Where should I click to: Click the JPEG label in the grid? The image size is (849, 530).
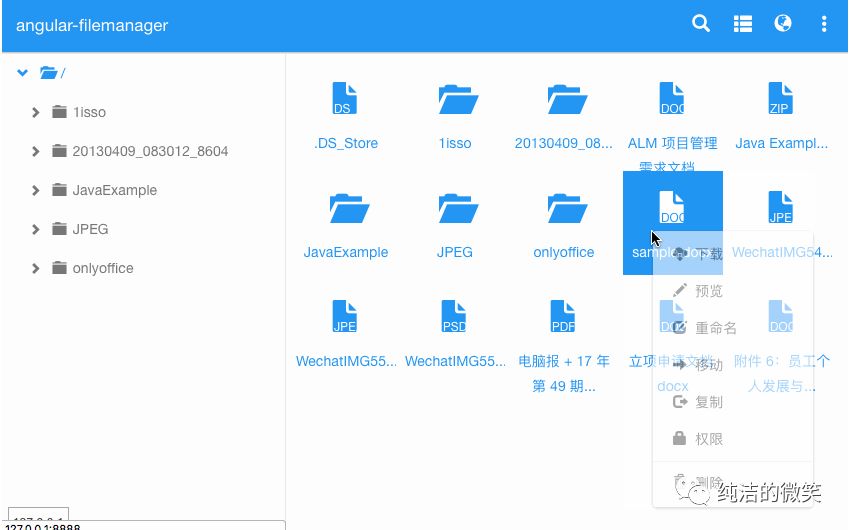click(x=455, y=252)
